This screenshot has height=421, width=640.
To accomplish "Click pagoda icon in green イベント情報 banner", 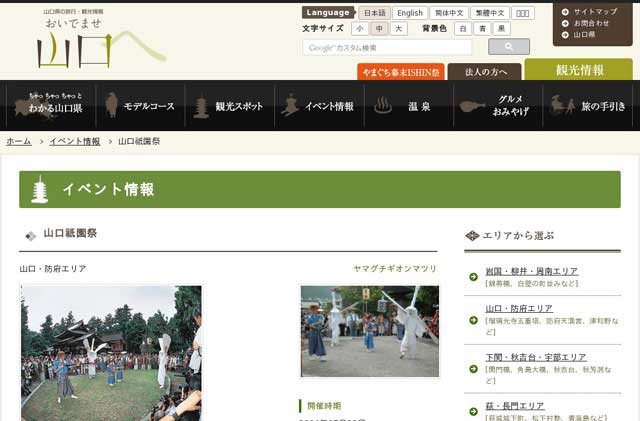I will pyautogui.click(x=40, y=189).
